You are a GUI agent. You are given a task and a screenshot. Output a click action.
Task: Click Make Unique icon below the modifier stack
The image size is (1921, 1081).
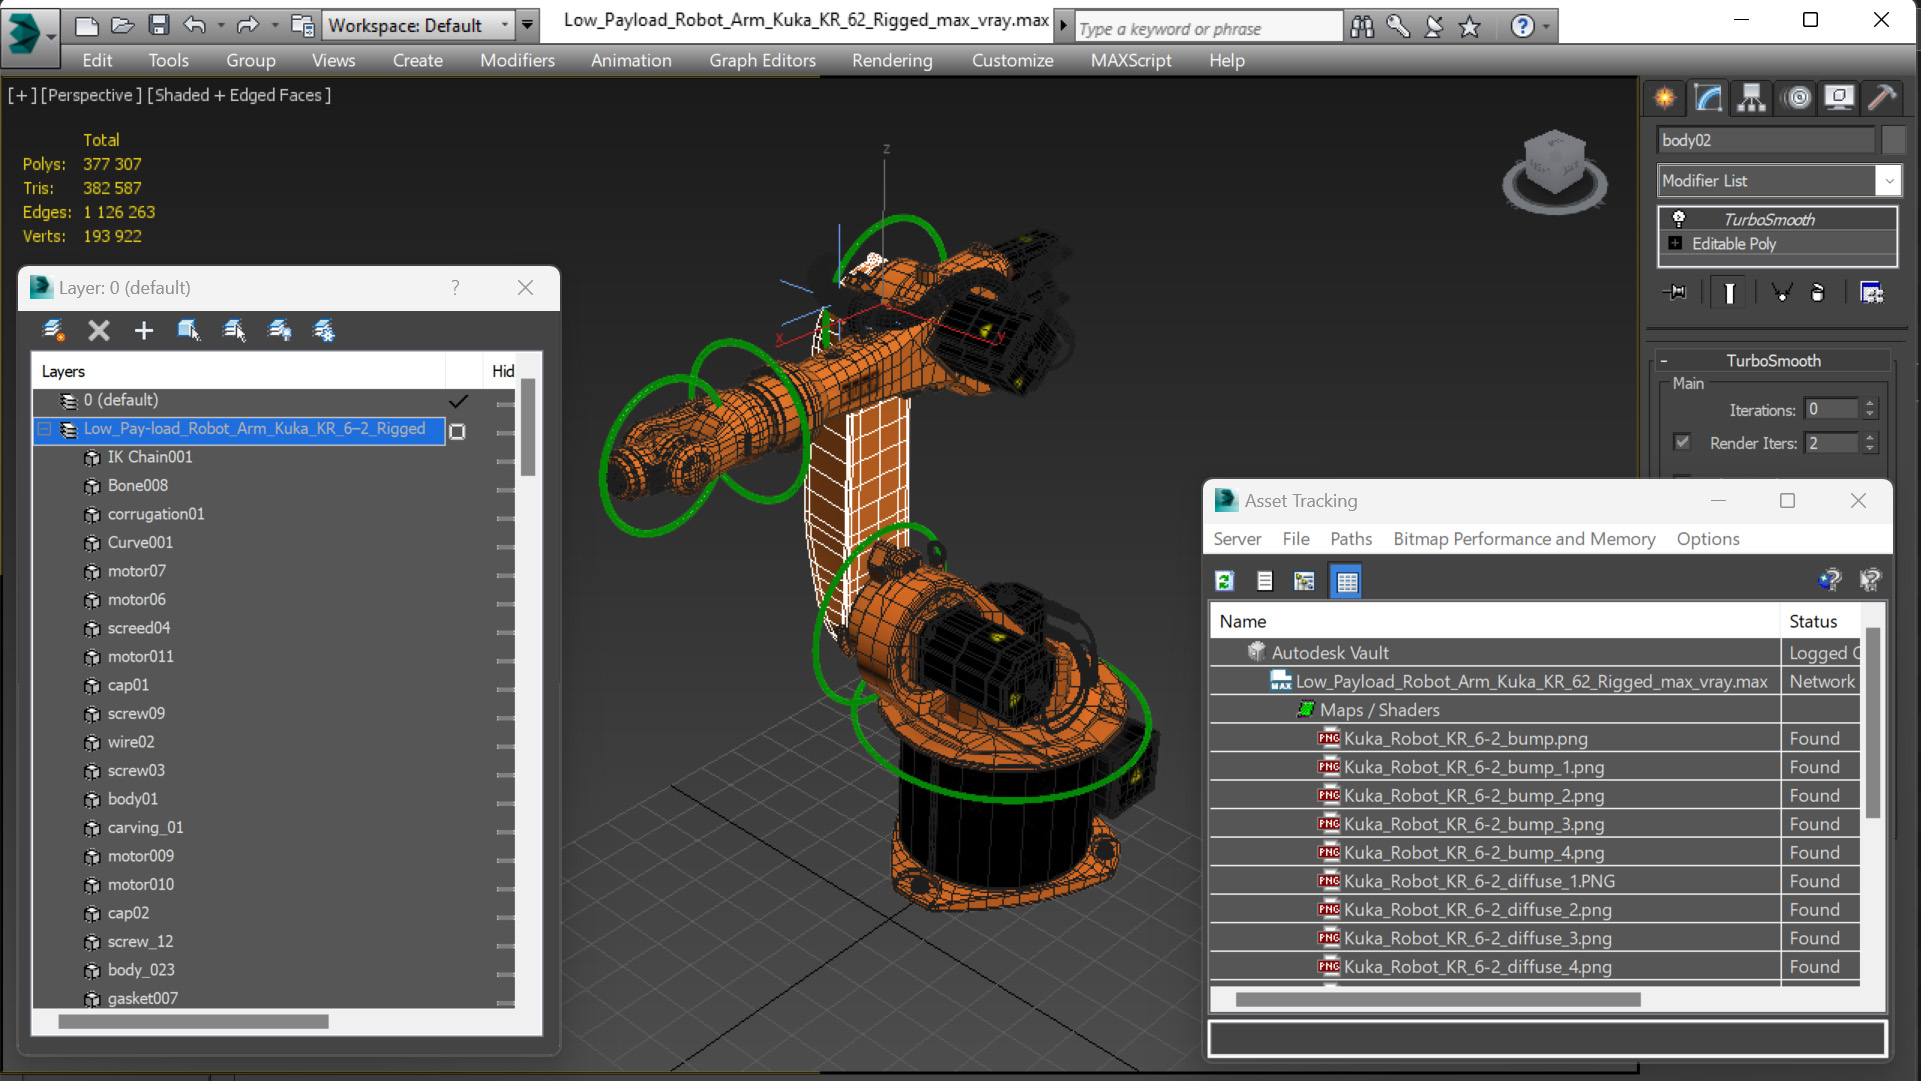click(x=1781, y=292)
